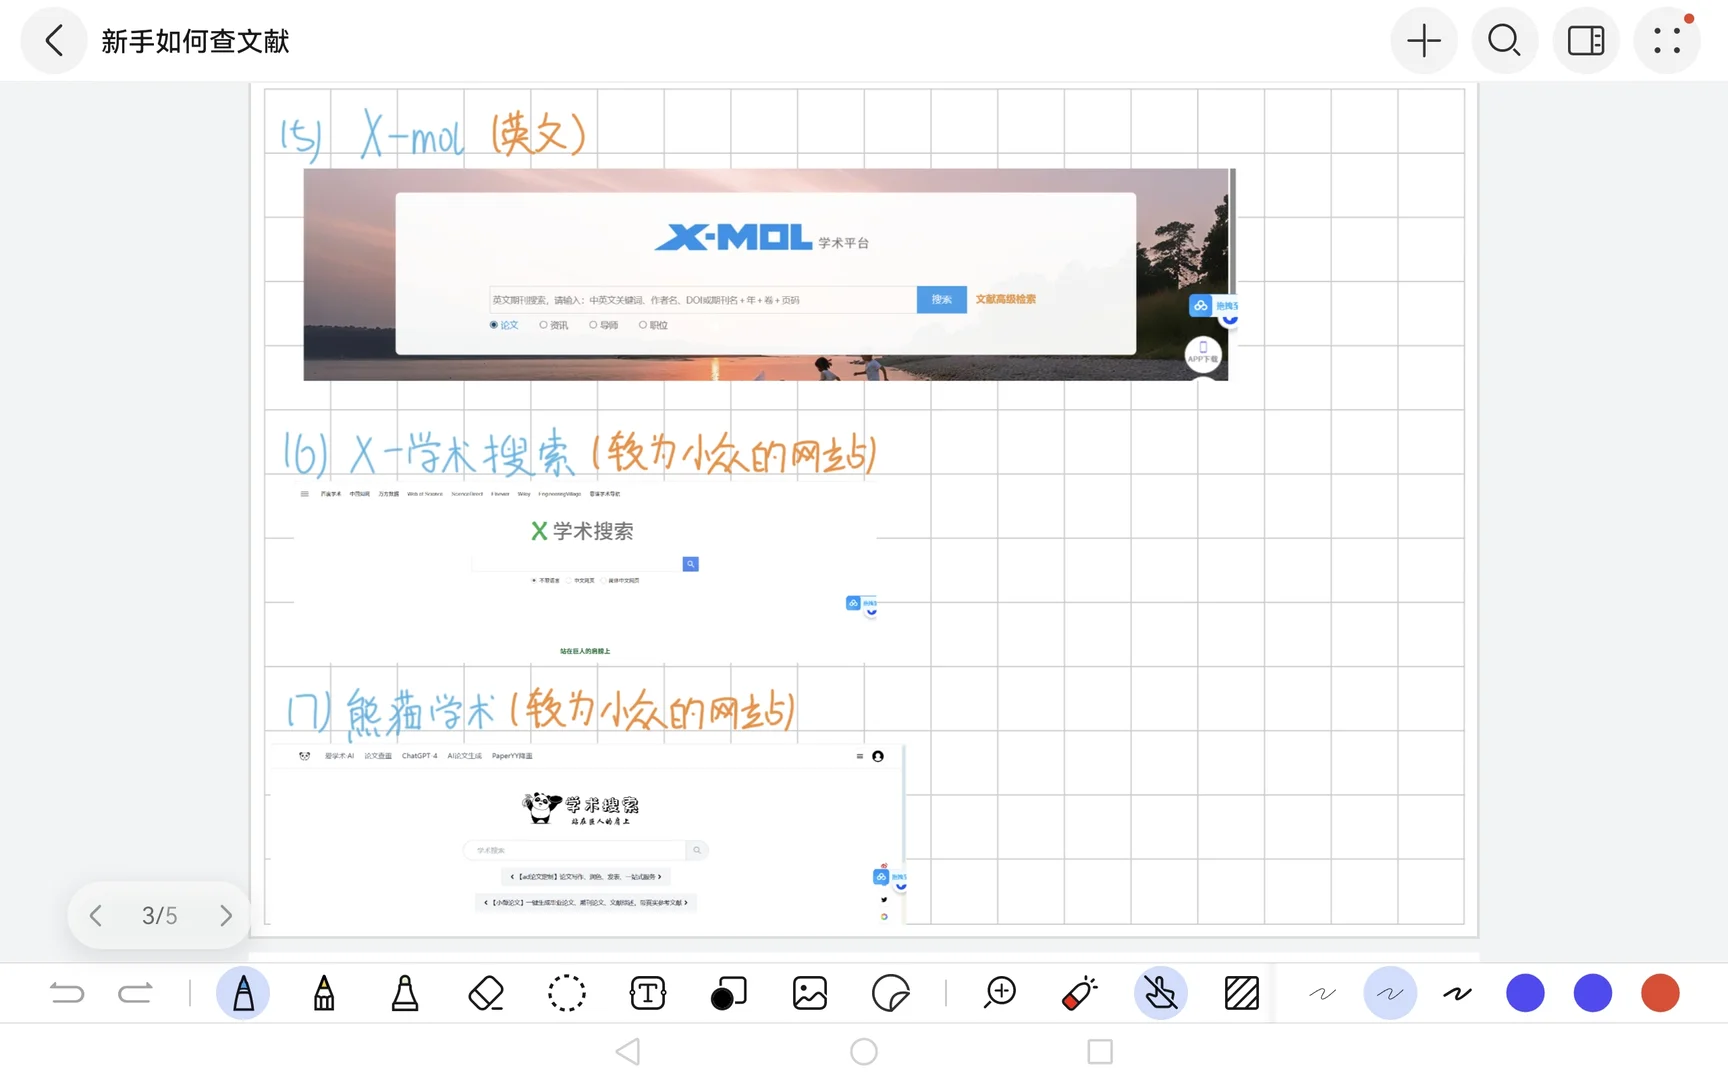
Task: Toggle the sidebar layout panel
Action: coord(1586,40)
